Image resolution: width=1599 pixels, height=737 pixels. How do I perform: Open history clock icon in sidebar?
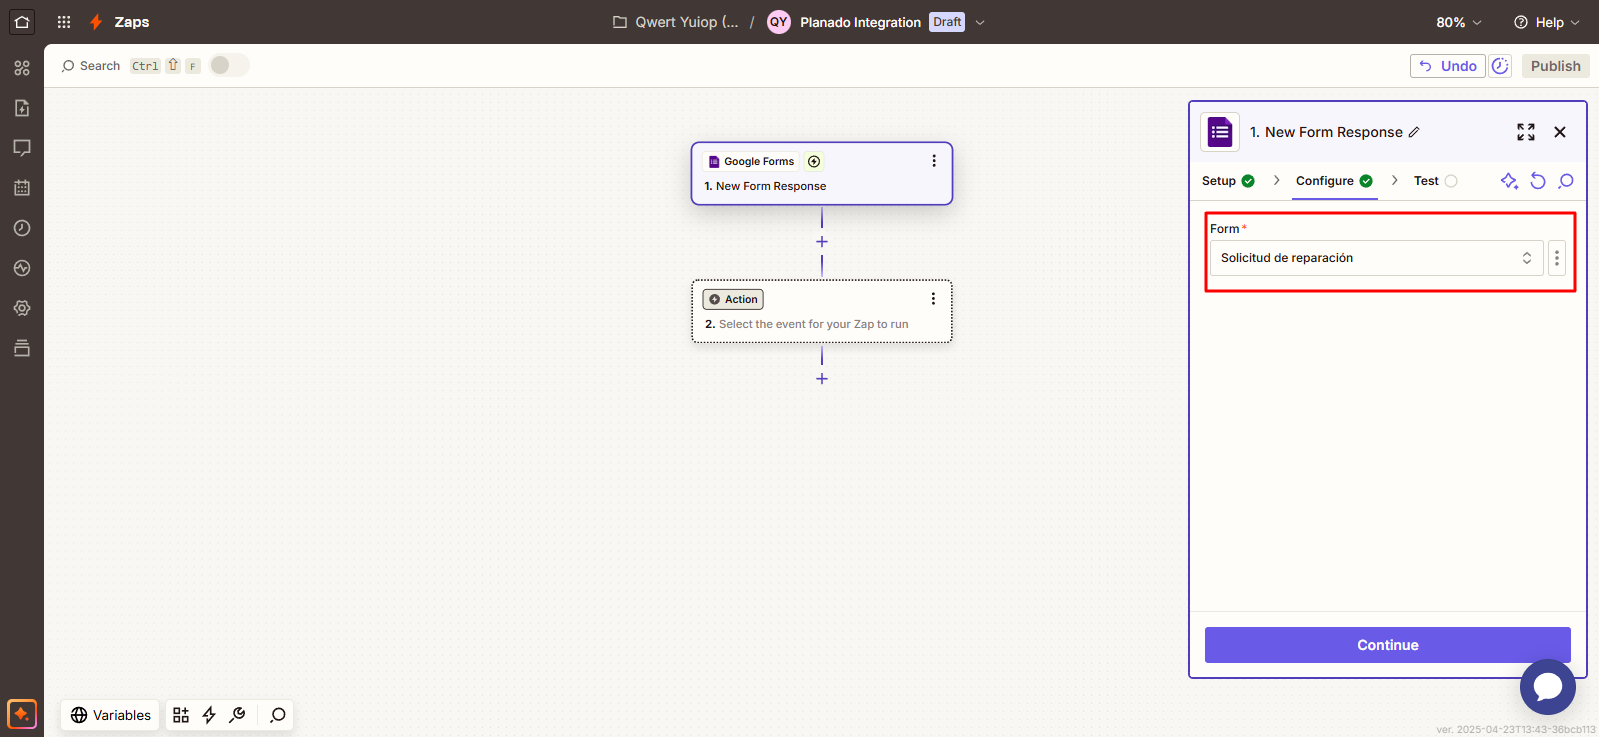point(22,228)
